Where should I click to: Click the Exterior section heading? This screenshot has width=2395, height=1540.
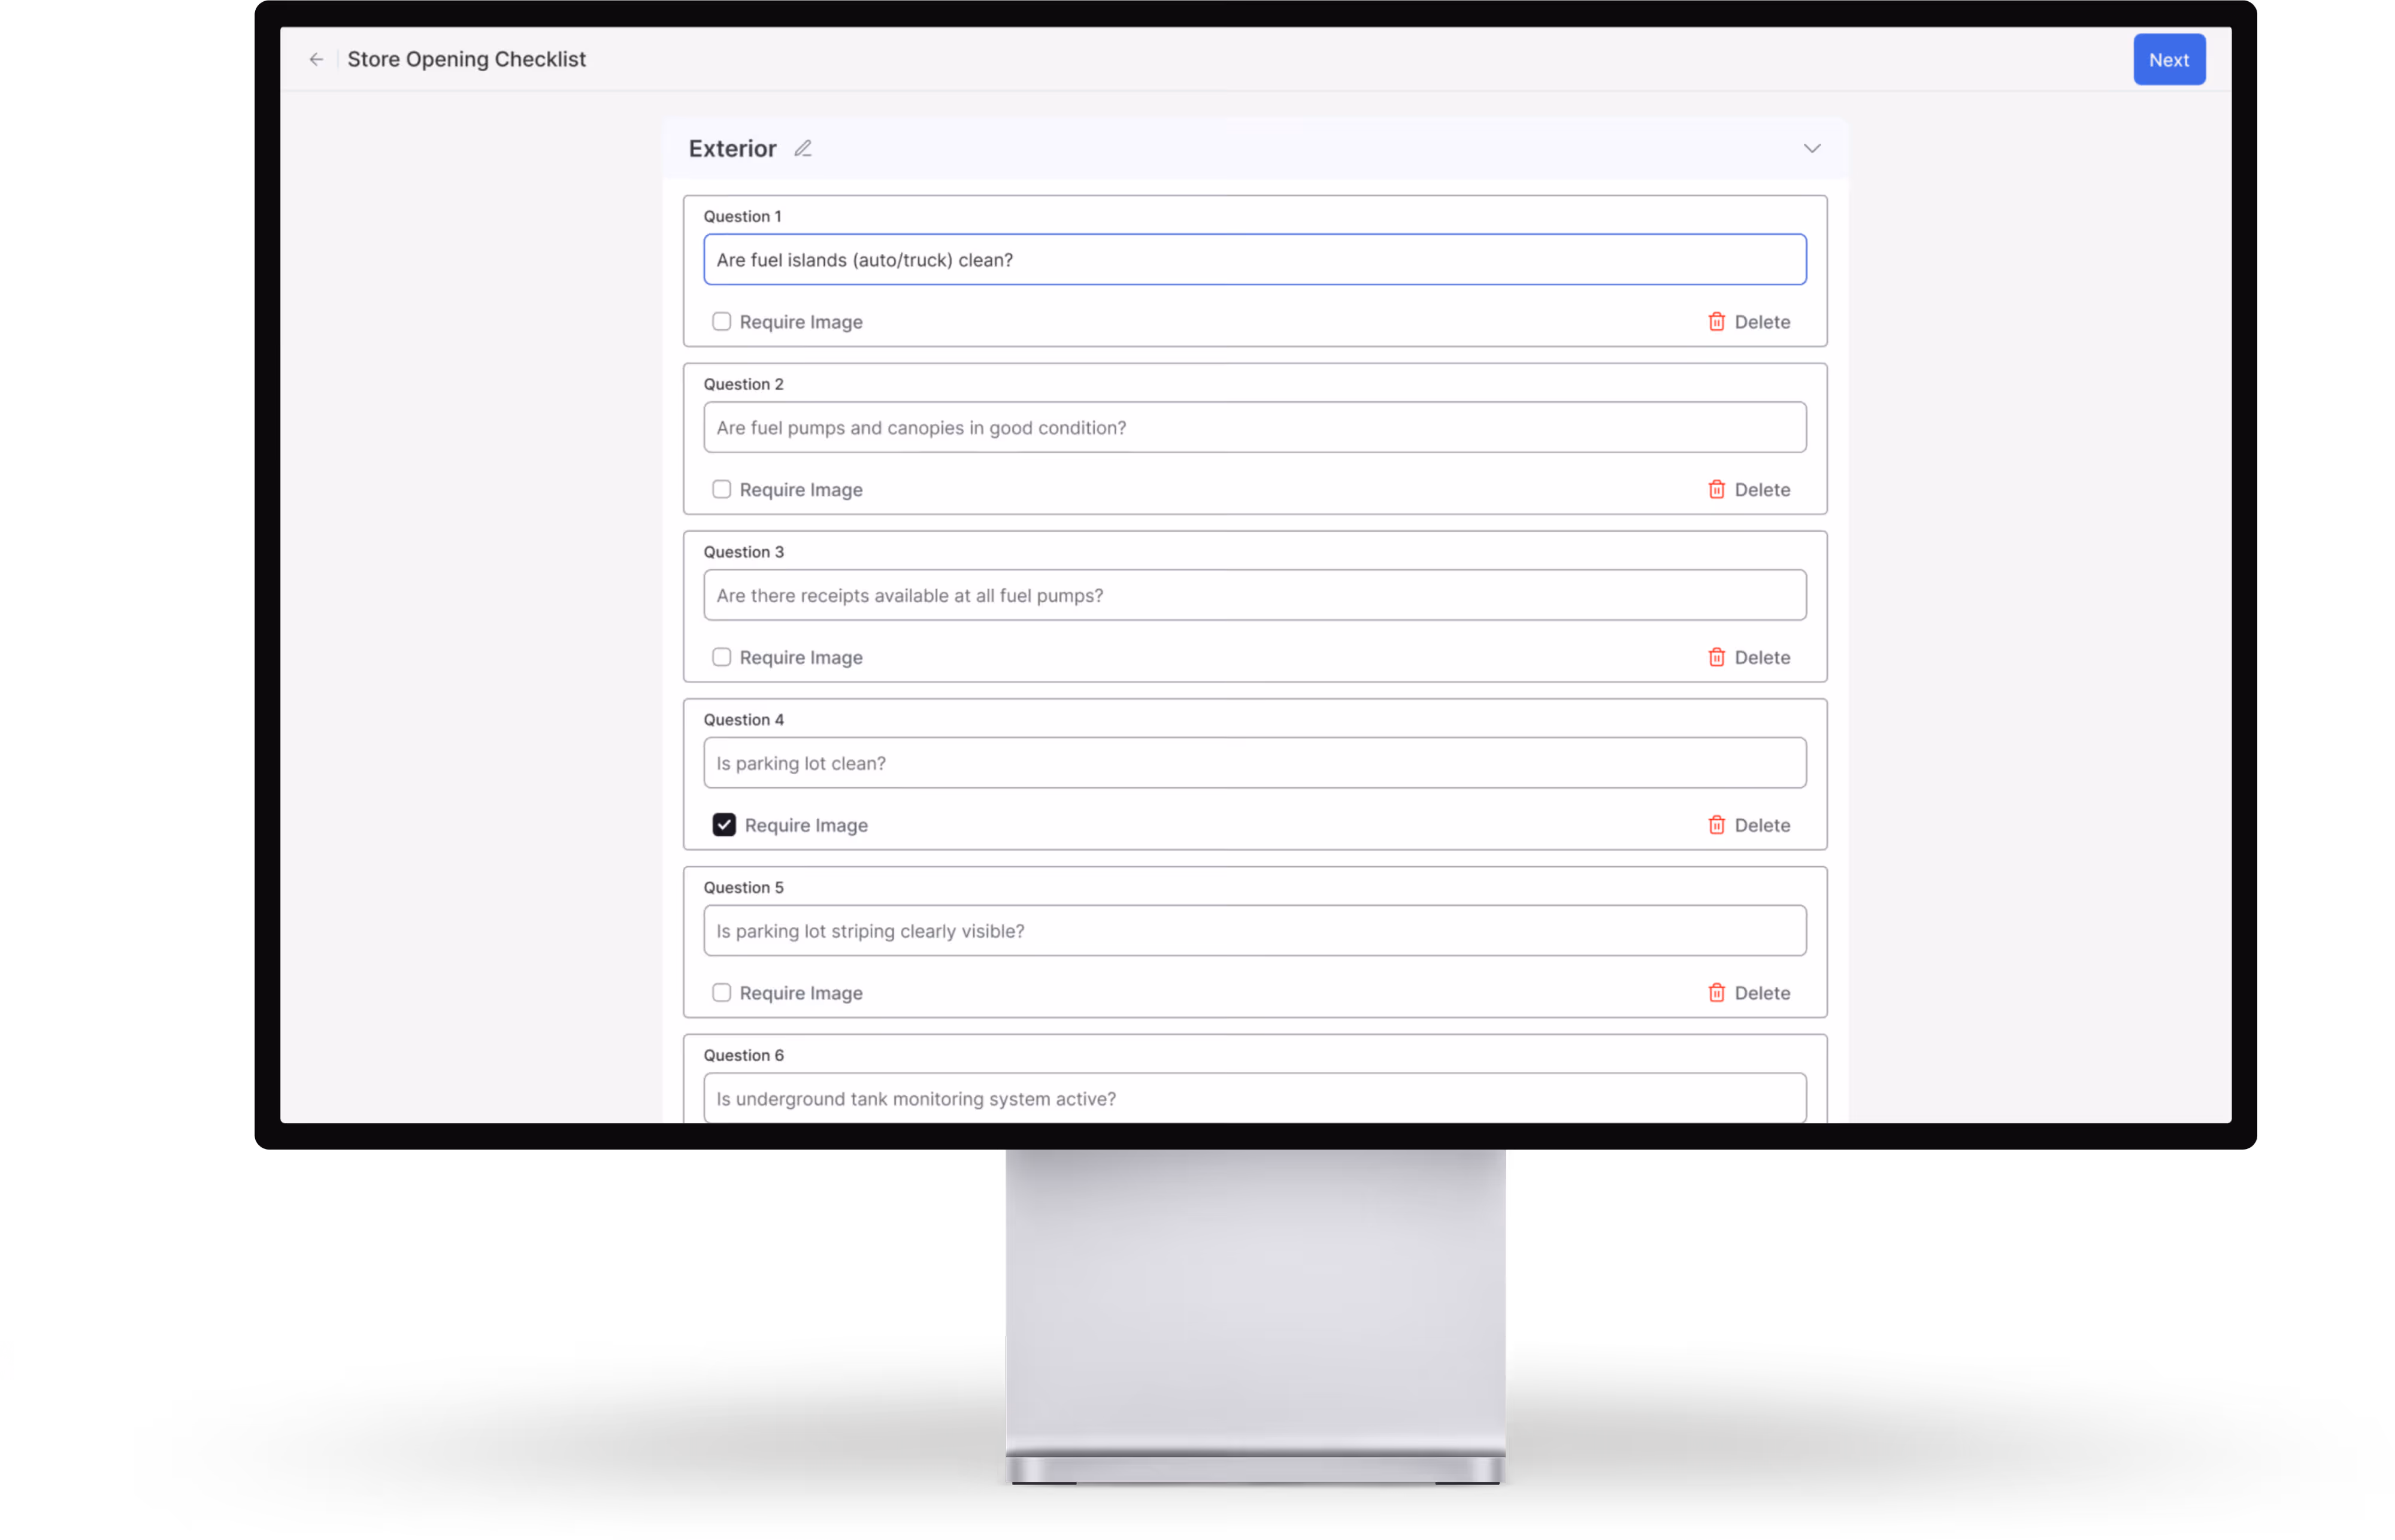point(732,149)
